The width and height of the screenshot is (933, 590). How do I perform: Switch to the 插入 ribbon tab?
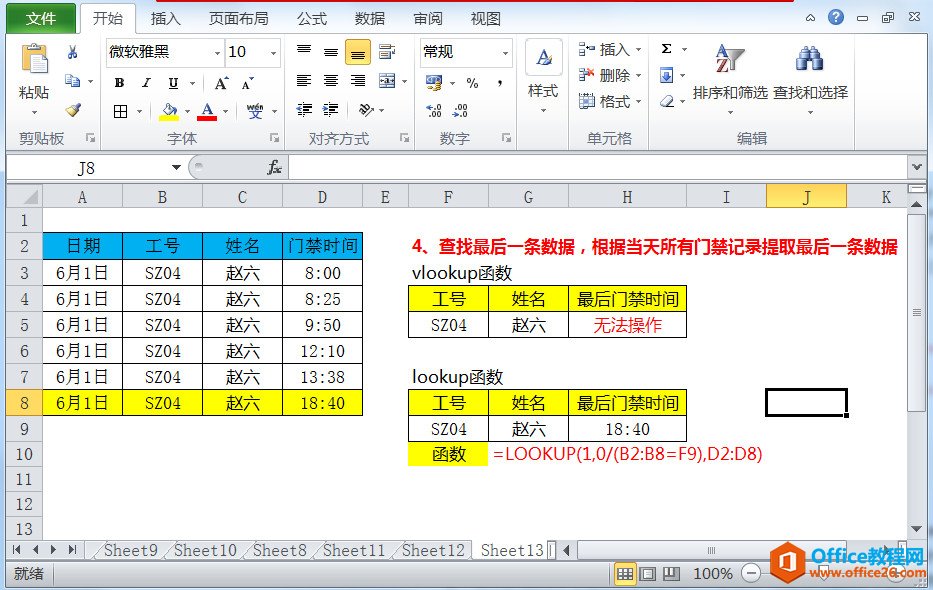click(165, 18)
